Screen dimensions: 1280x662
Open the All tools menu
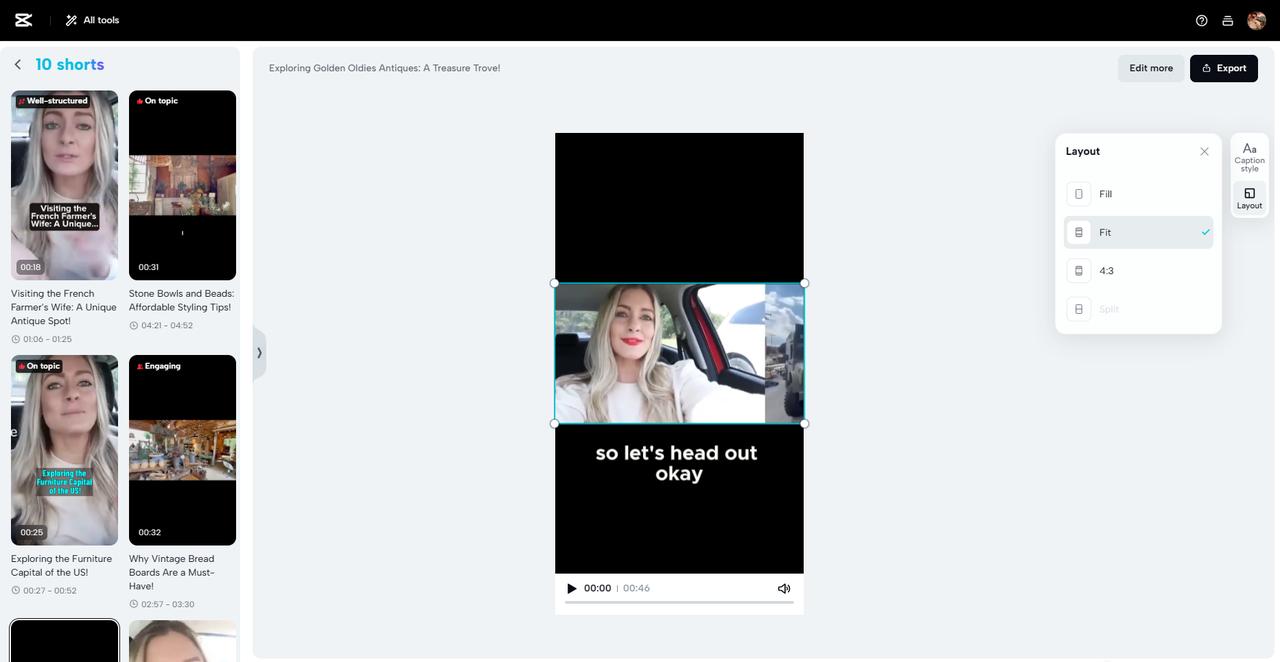click(92, 20)
